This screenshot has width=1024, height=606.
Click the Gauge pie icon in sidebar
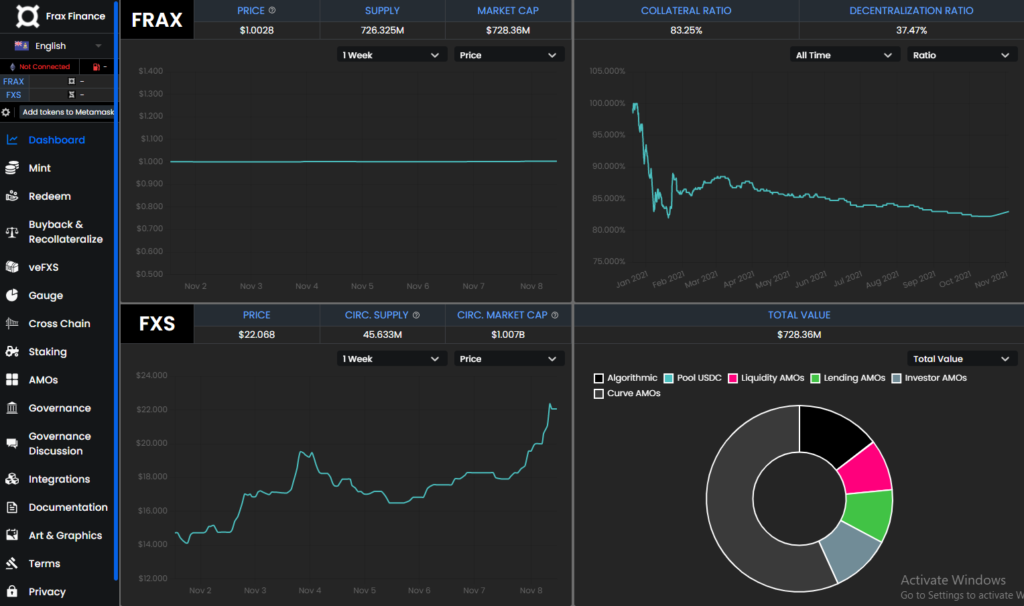pyautogui.click(x=12, y=296)
